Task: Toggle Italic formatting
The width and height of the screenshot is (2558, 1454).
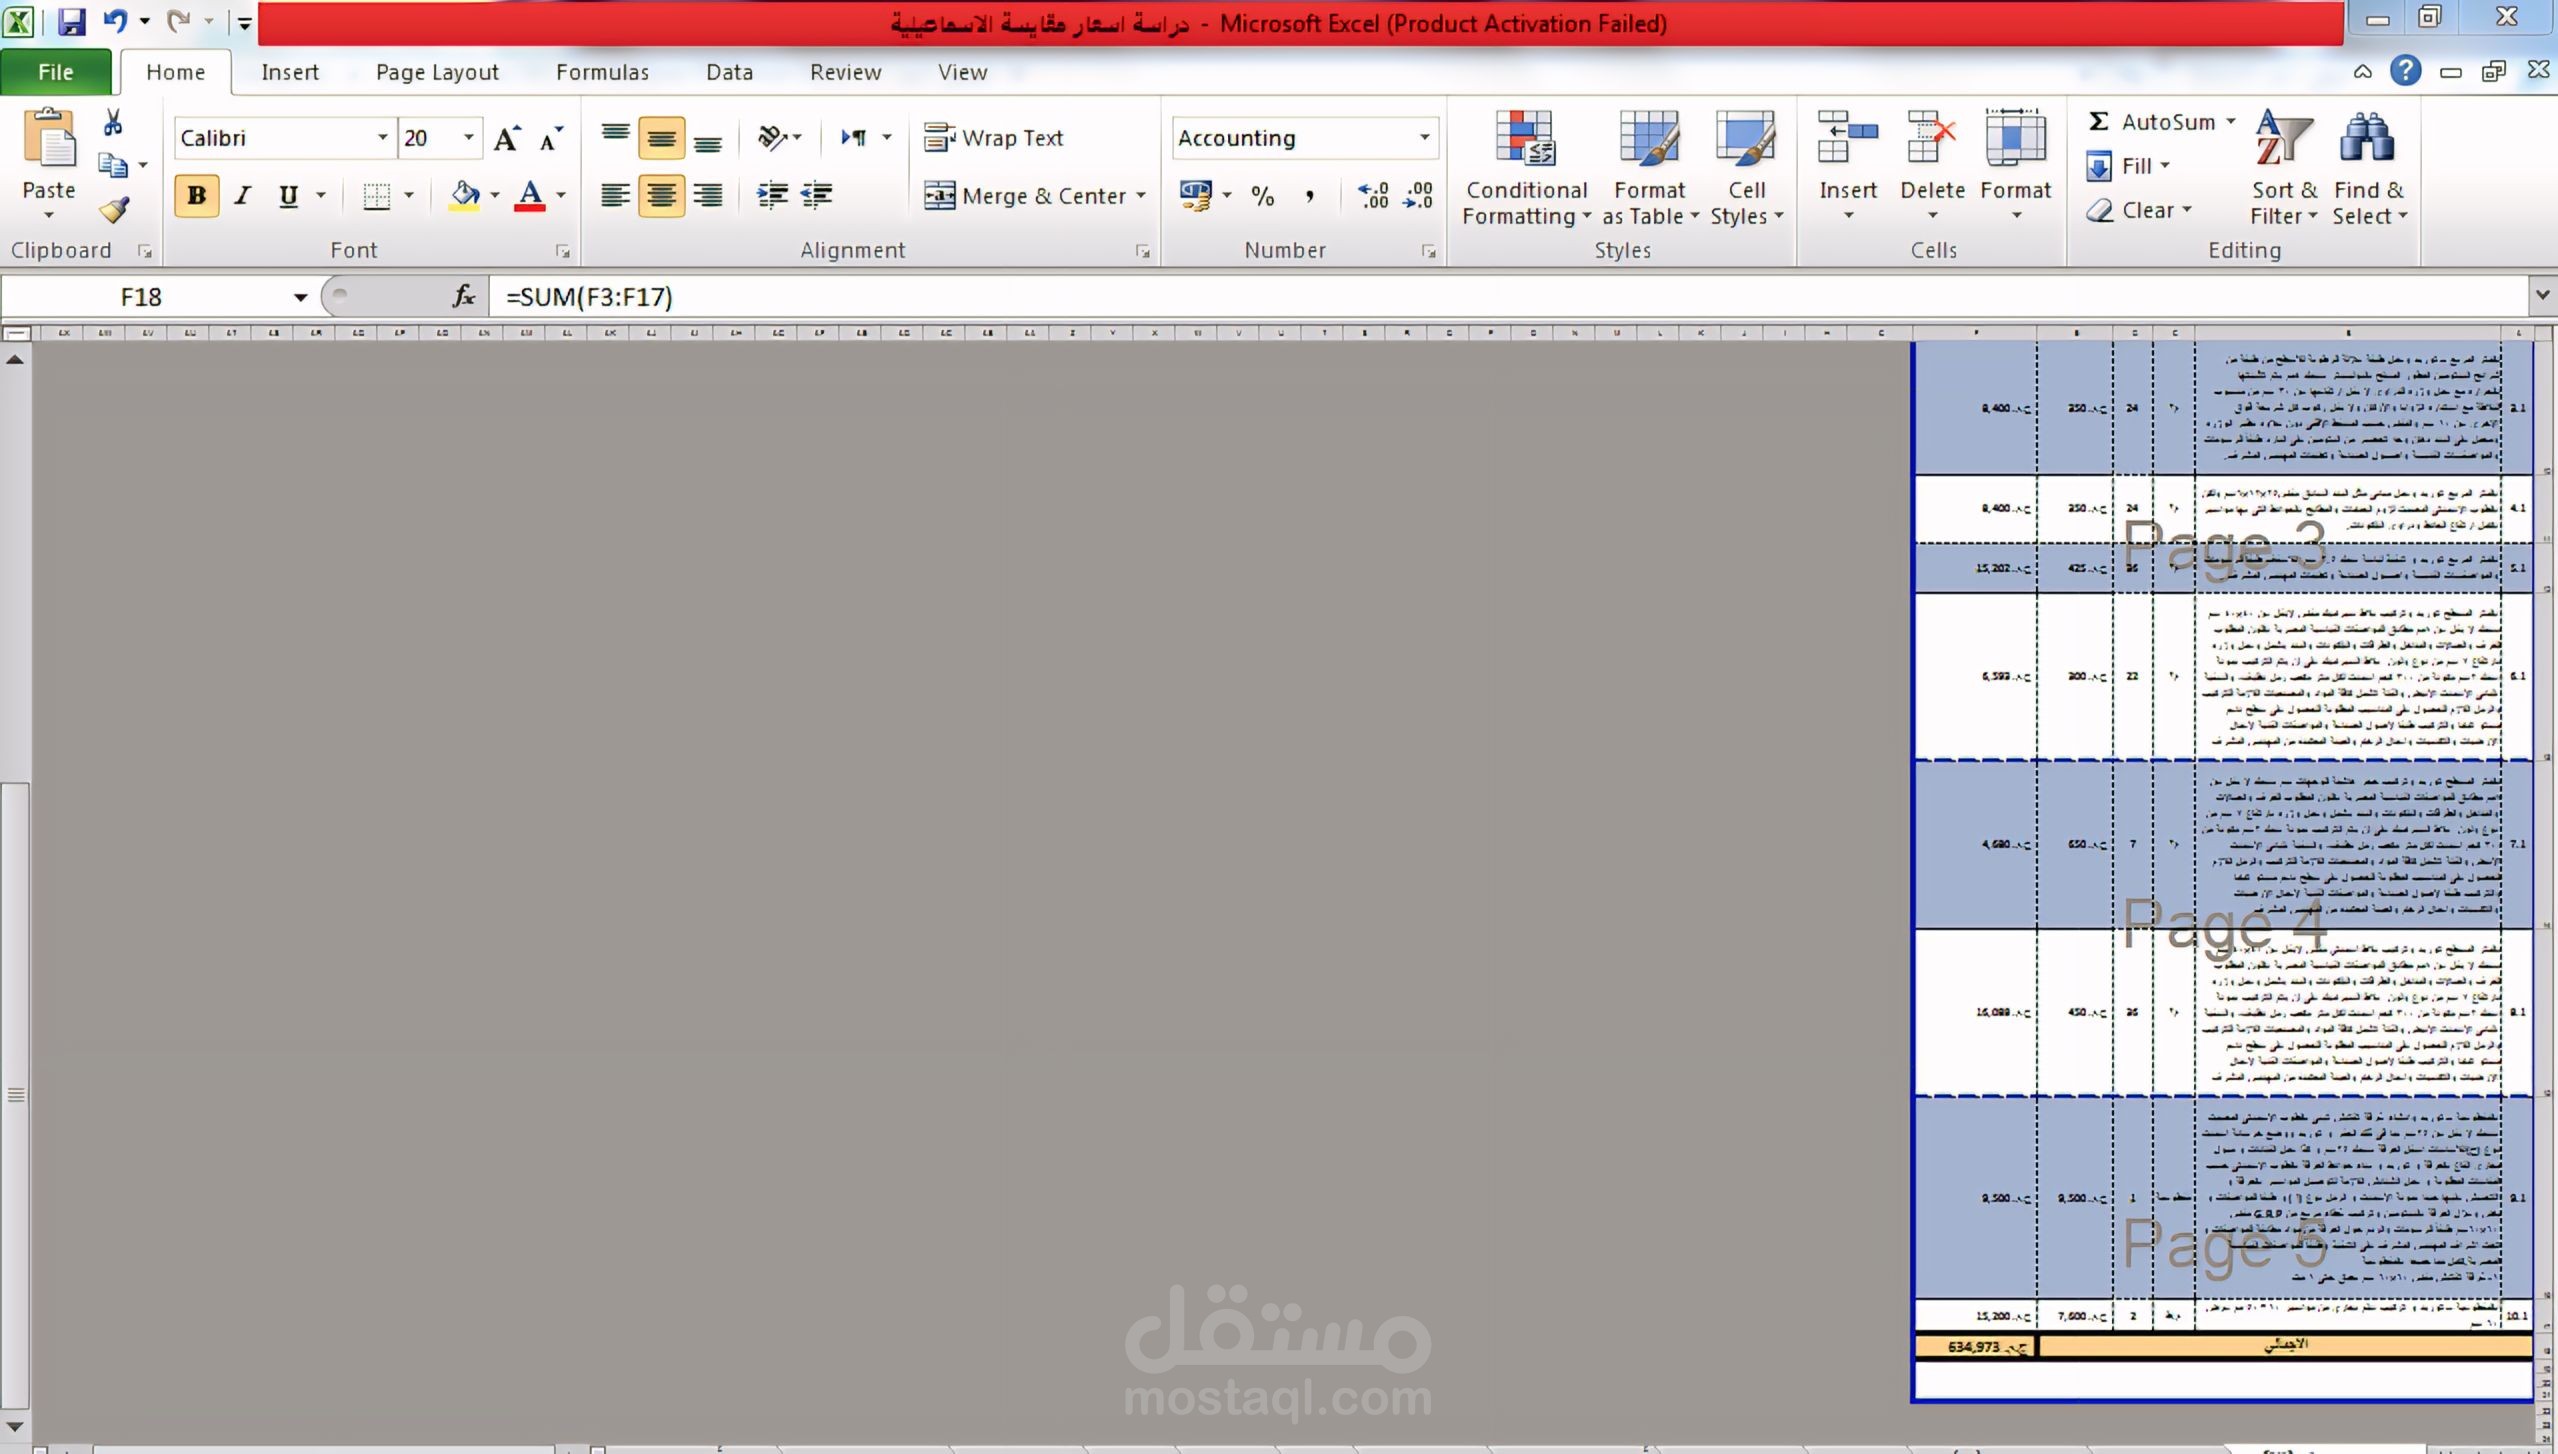Action: pyautogui.click(x=242, y=195)
